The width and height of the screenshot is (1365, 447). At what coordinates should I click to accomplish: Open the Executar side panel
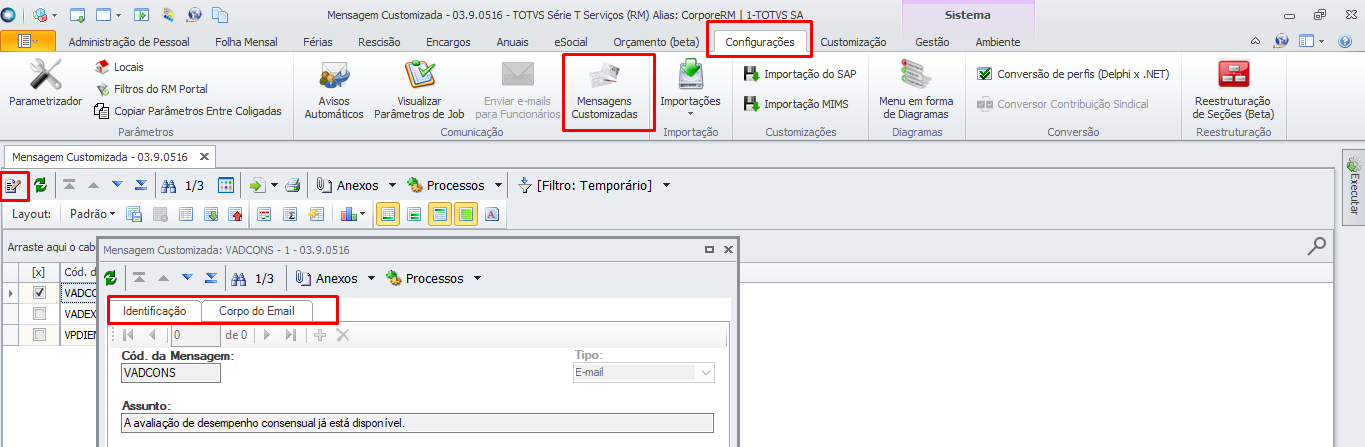pyautogui.click(x=1354, y=187)
